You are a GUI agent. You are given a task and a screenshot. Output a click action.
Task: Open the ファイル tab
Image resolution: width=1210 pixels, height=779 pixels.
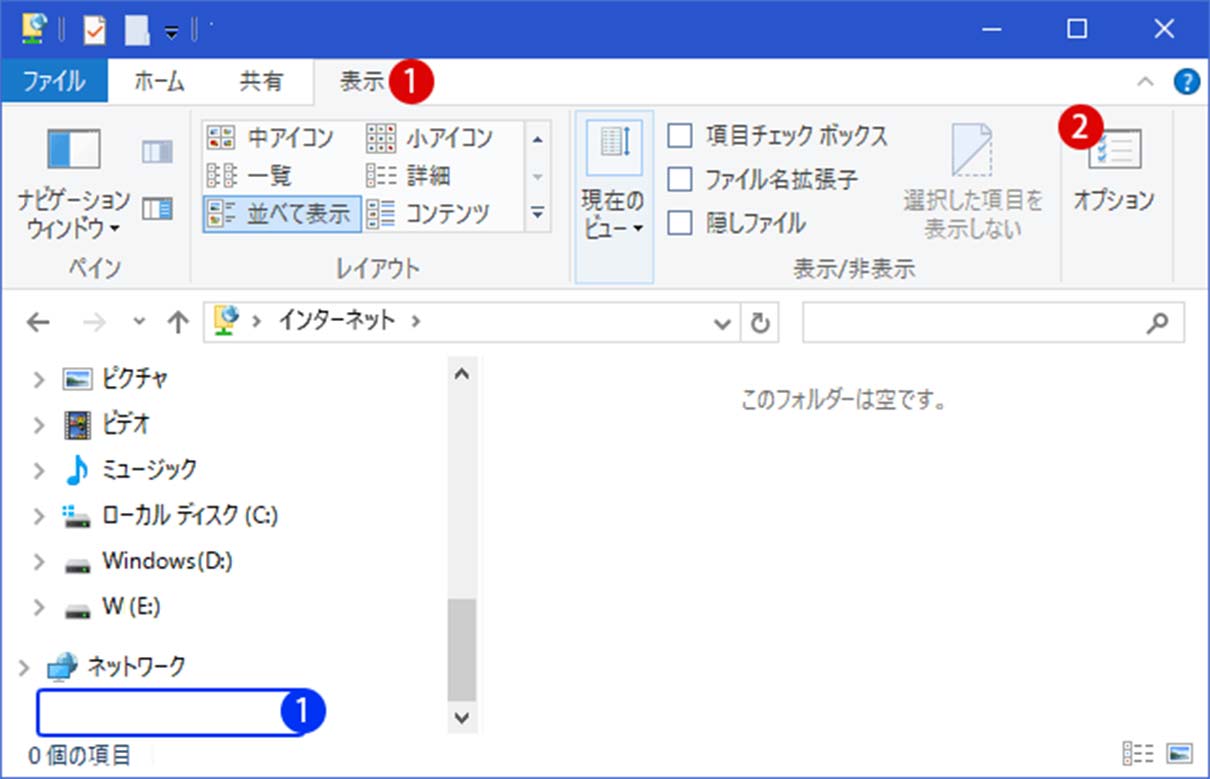(x=54, y=82)
